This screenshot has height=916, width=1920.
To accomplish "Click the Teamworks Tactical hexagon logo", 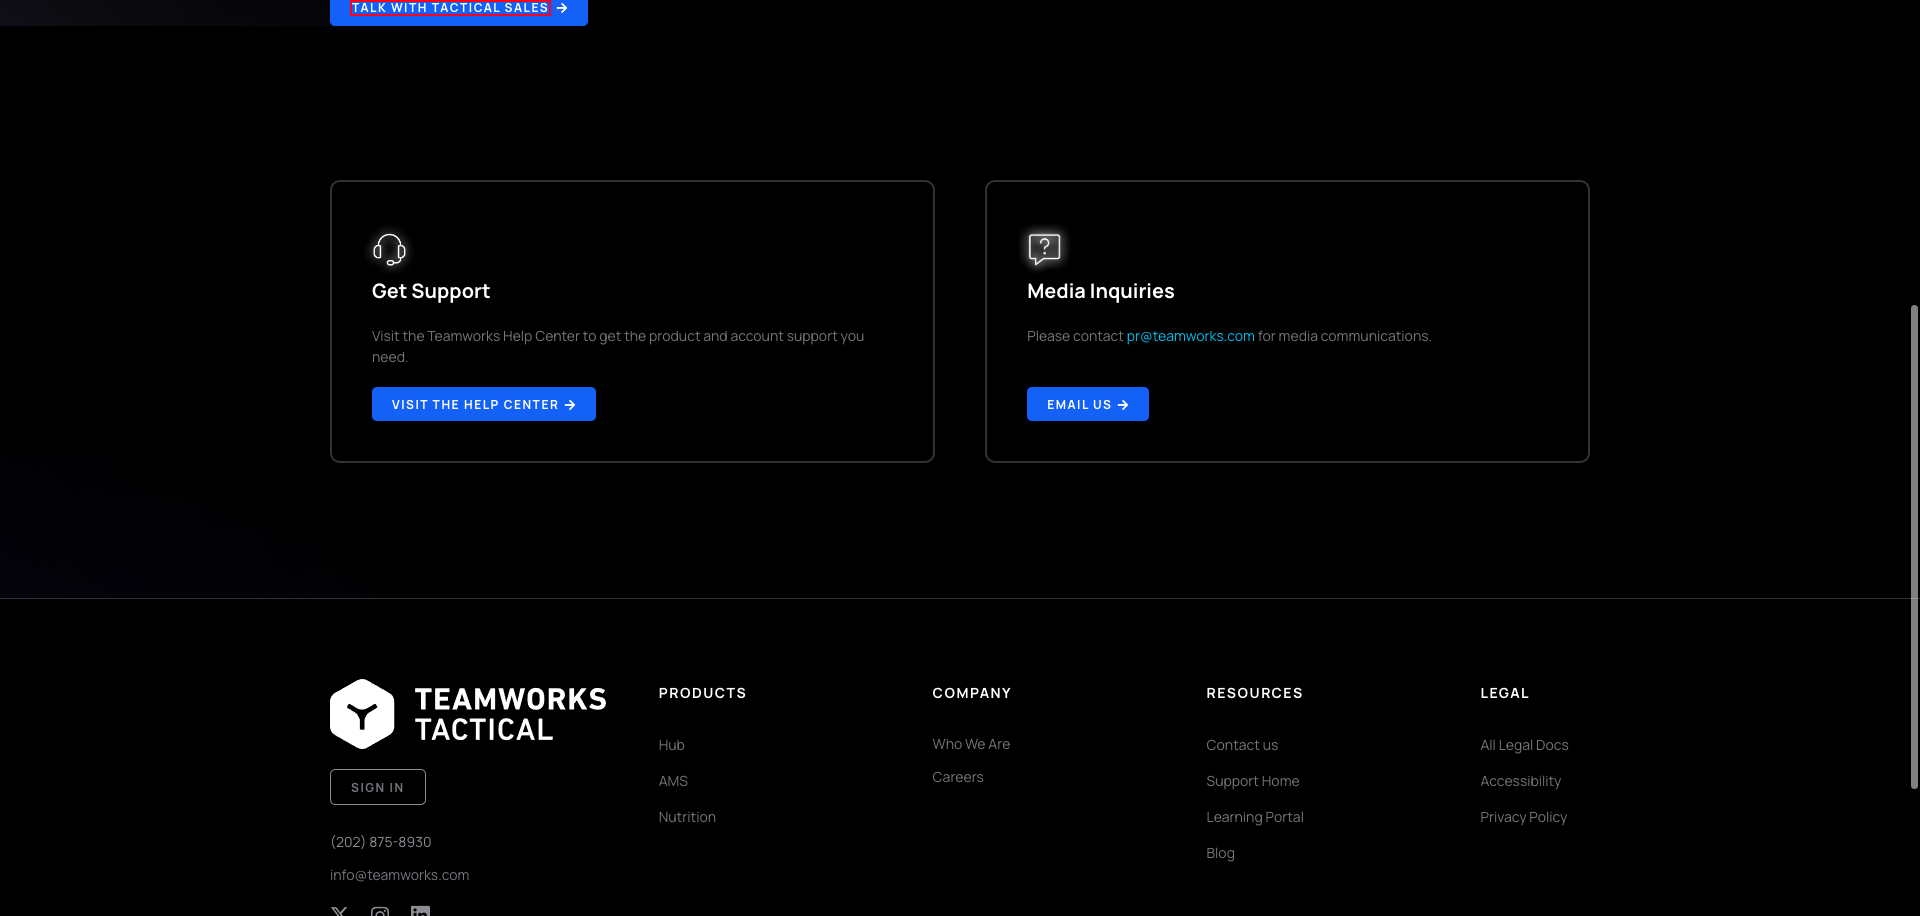I will [362, 714].
